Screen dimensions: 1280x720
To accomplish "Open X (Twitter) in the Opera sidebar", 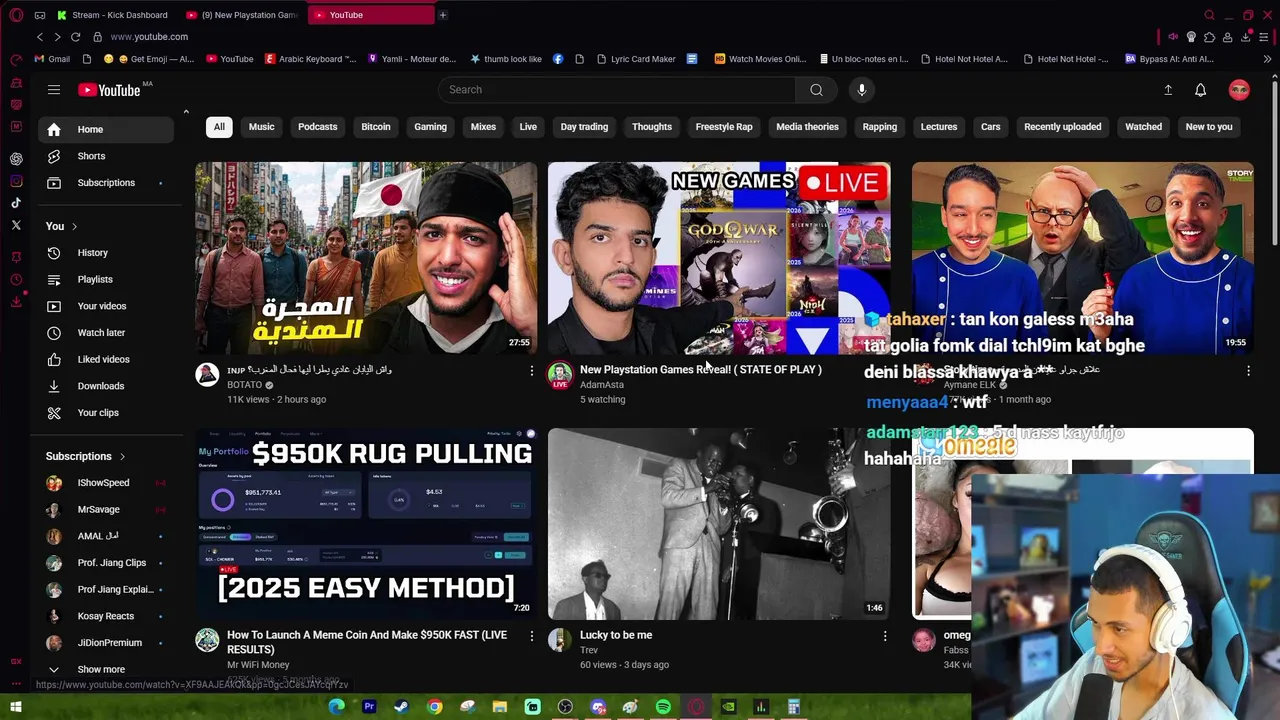I will (x=16, y=226).
